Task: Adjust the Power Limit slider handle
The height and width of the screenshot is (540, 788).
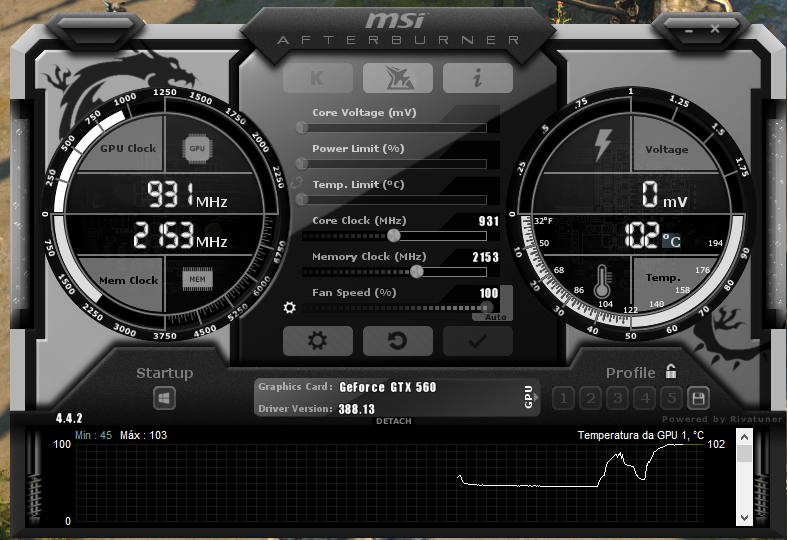Action: (302, 163)
